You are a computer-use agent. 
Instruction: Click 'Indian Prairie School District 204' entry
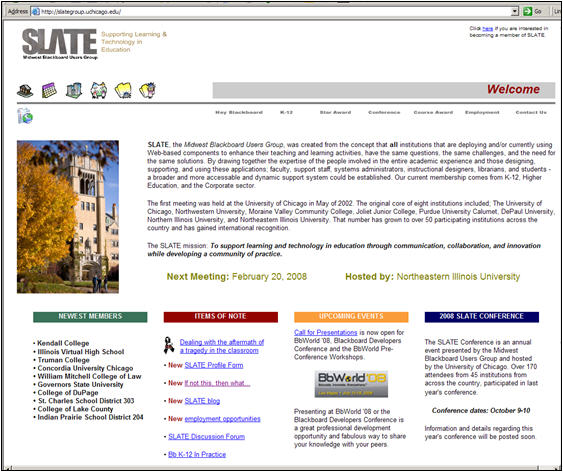[90, 417]
